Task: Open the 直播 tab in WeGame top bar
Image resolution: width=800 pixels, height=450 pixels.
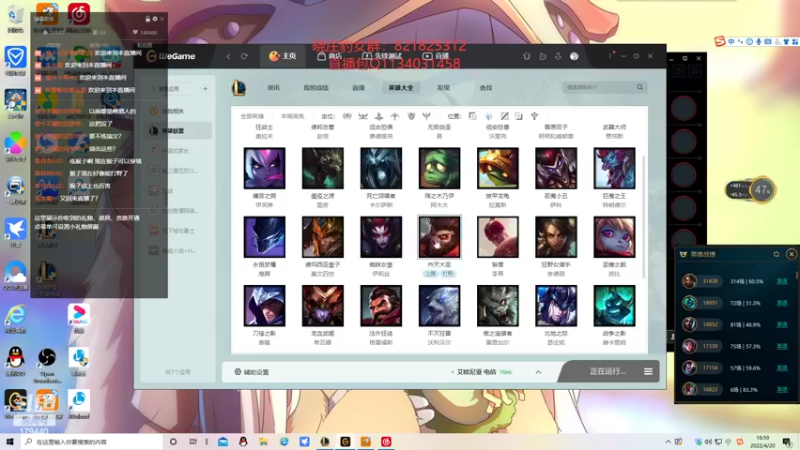Action: (436, 56)
